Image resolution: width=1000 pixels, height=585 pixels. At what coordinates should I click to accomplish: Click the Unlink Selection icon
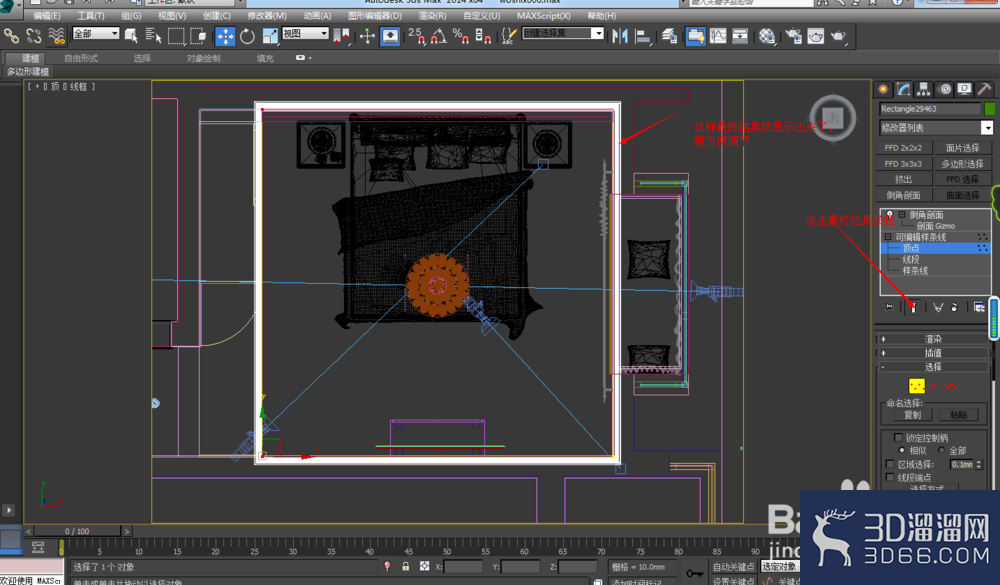34,36
